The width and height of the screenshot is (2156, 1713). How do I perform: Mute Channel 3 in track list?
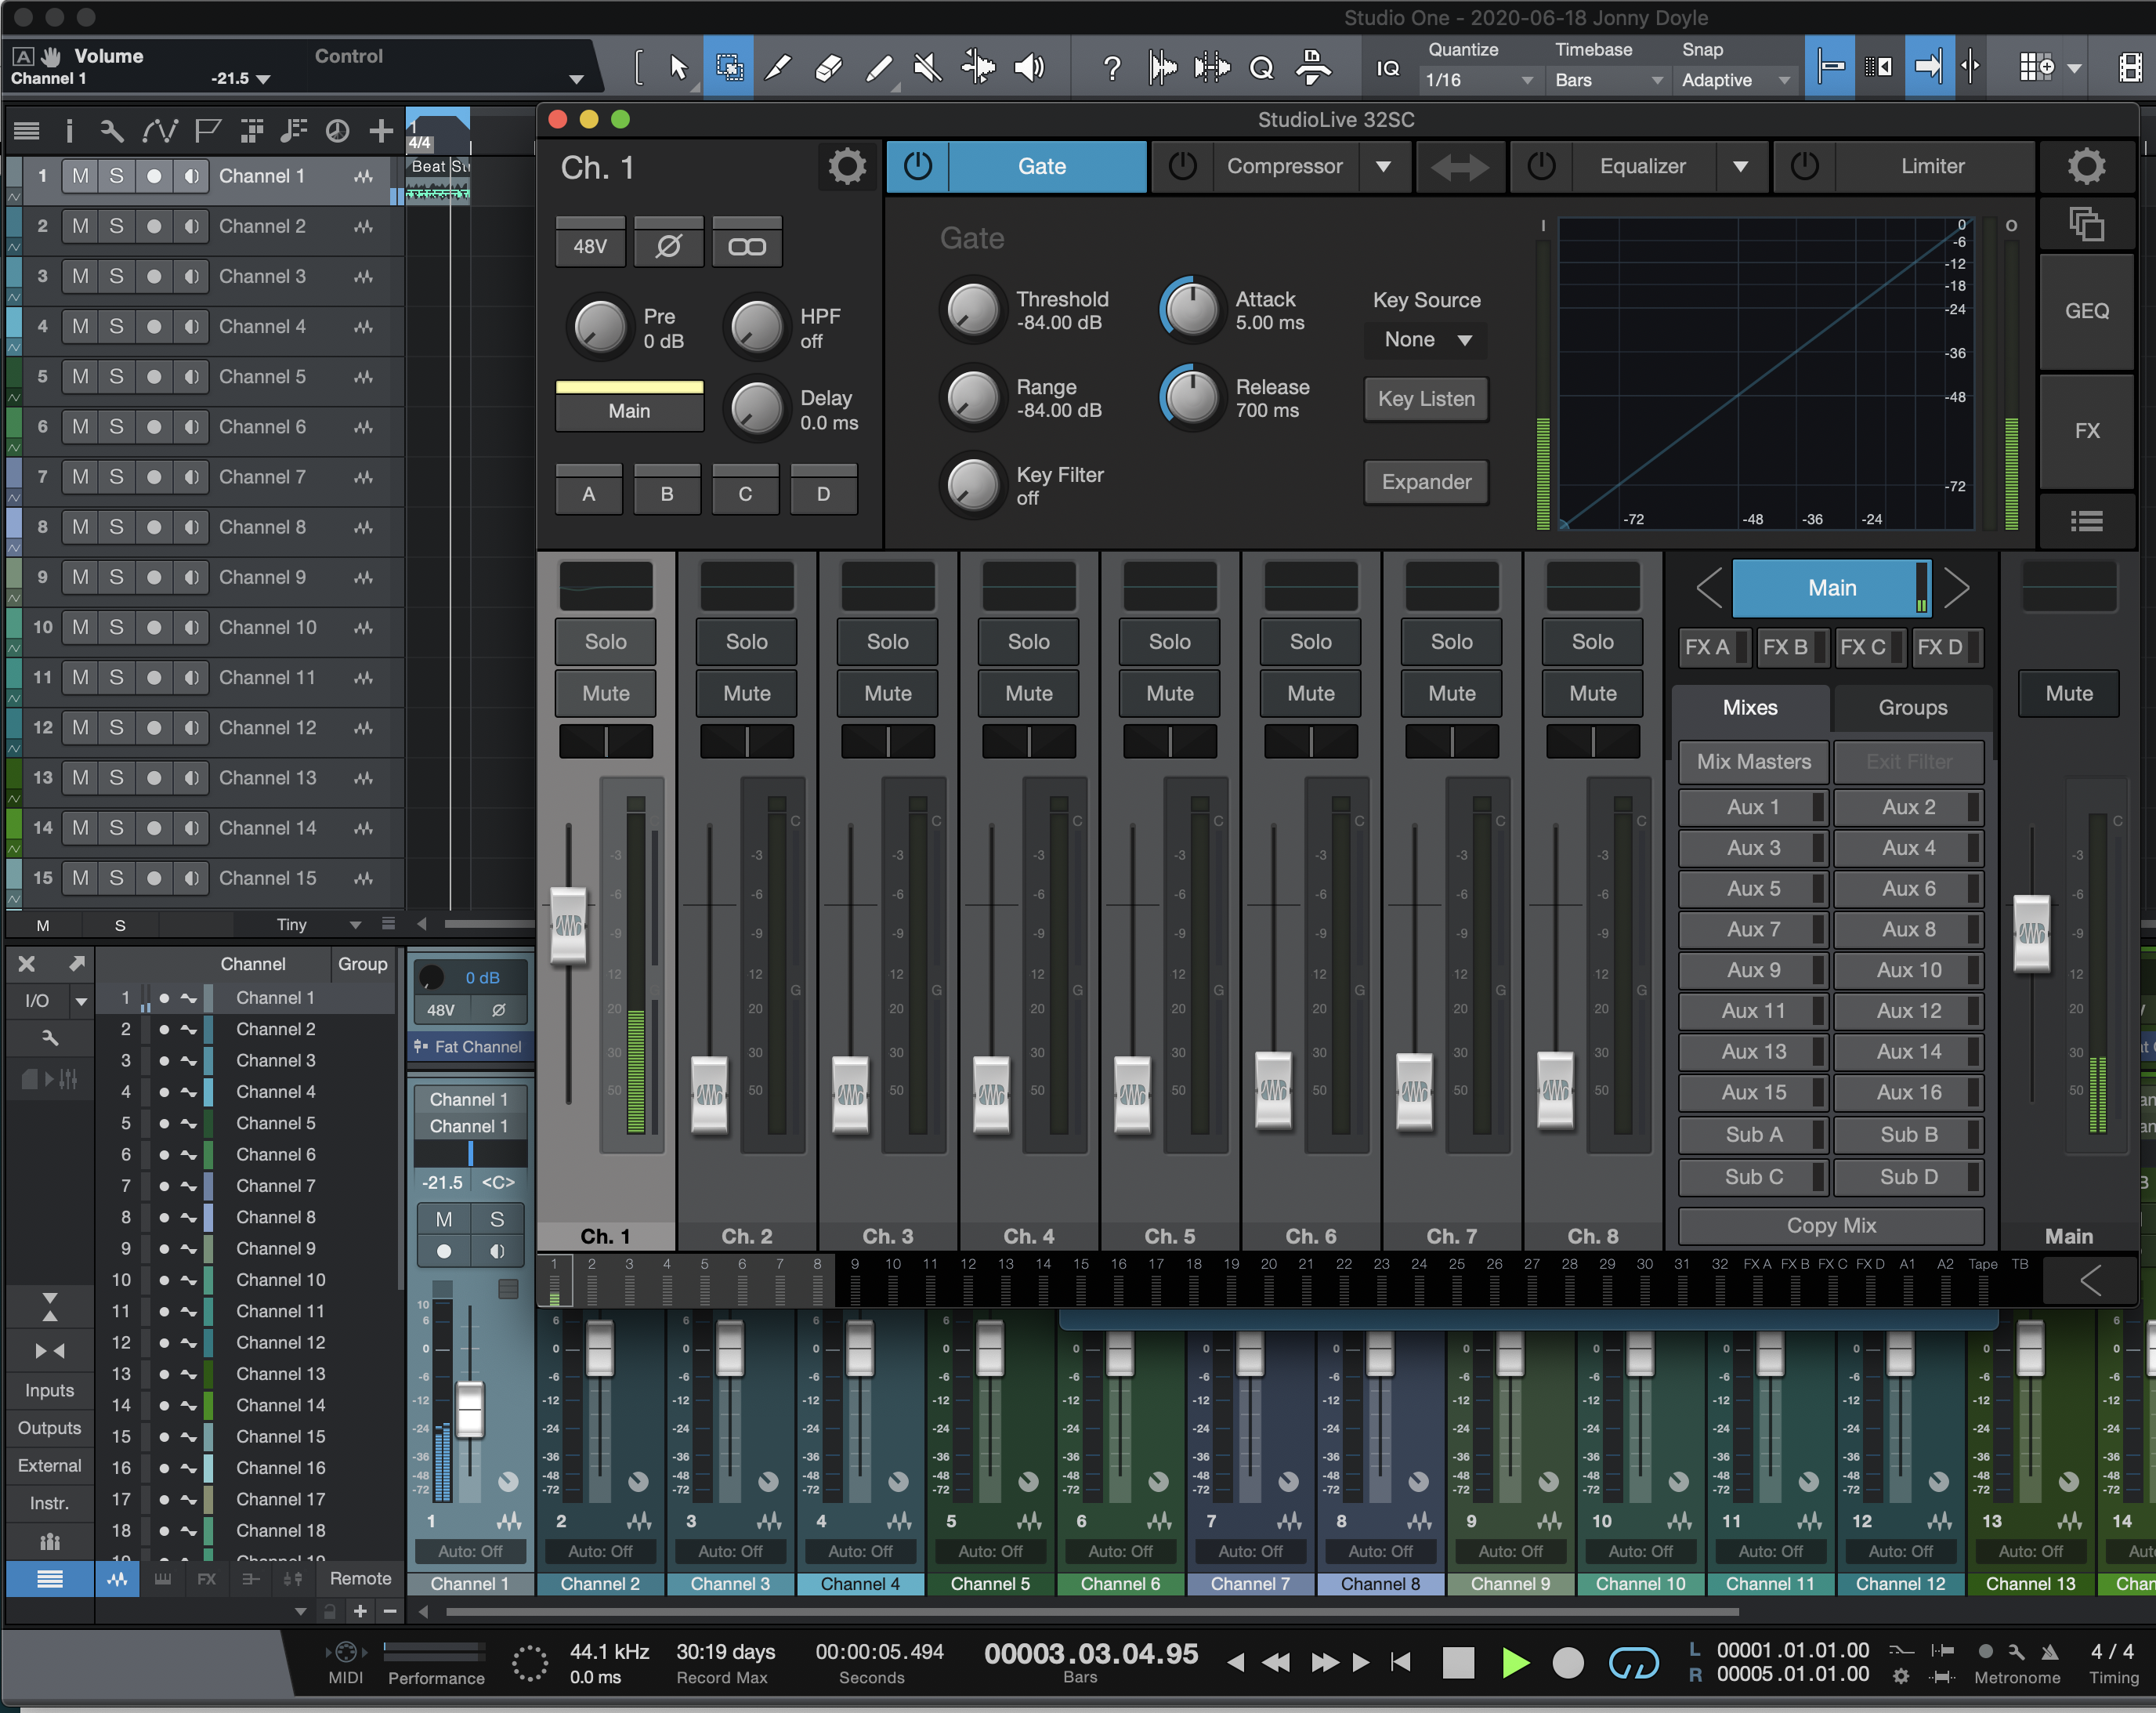pos(80,276)
